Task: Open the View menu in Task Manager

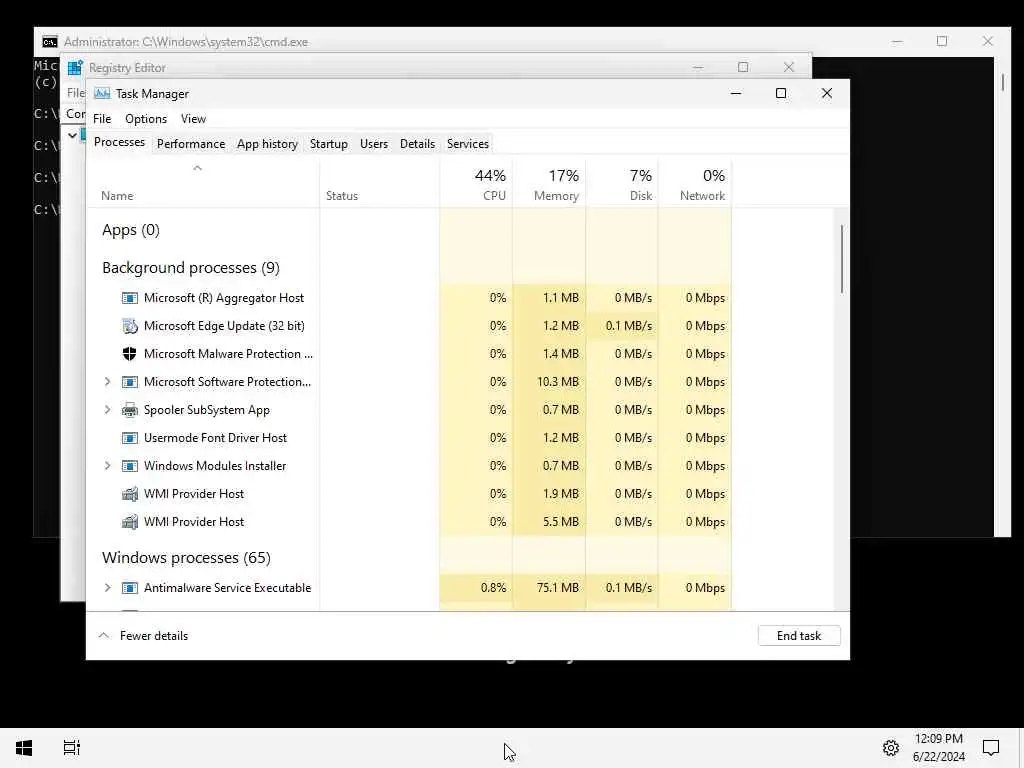Action: 193,119
